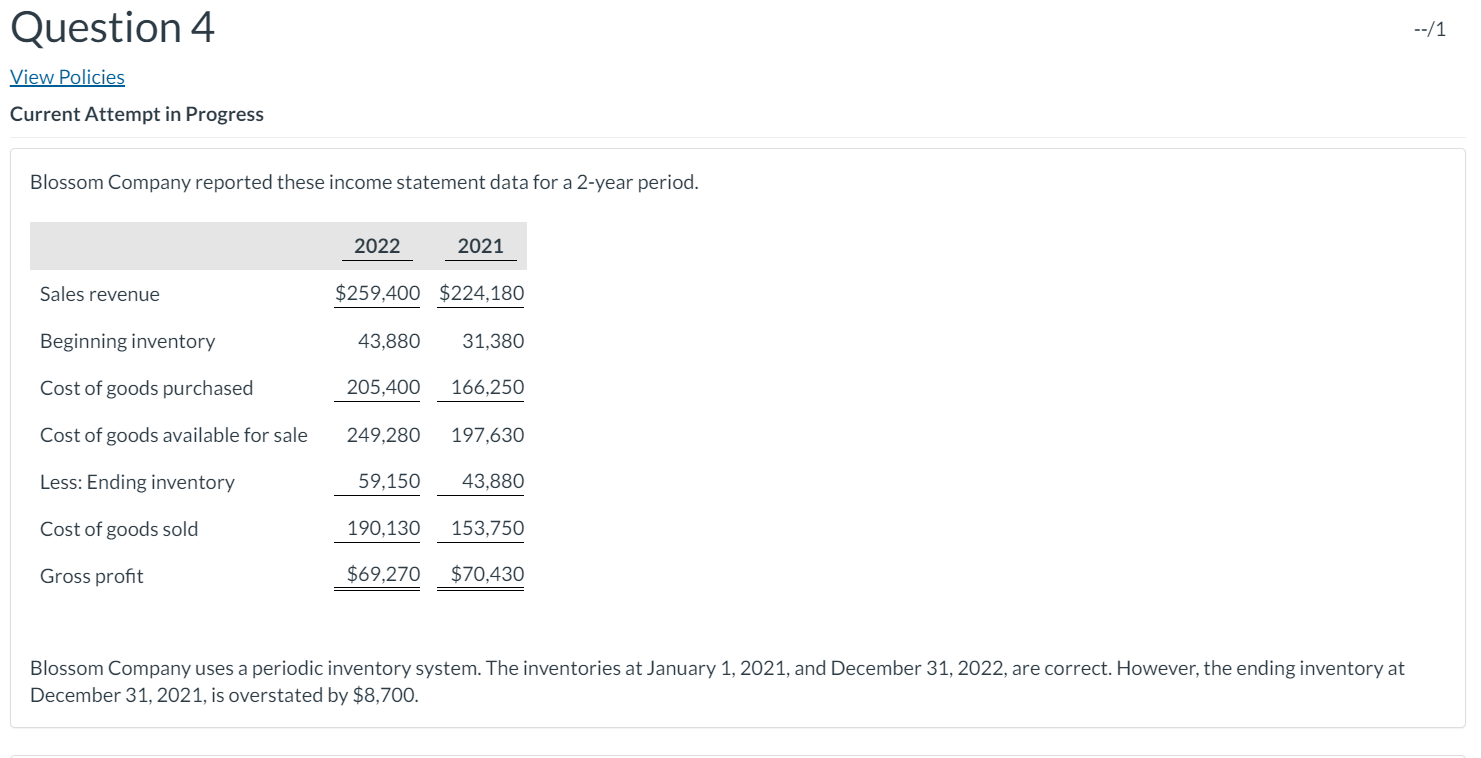Select the $259,400 sales figure
The height and width of the screenshot is (758, 1481).
[x=377, y=293]
